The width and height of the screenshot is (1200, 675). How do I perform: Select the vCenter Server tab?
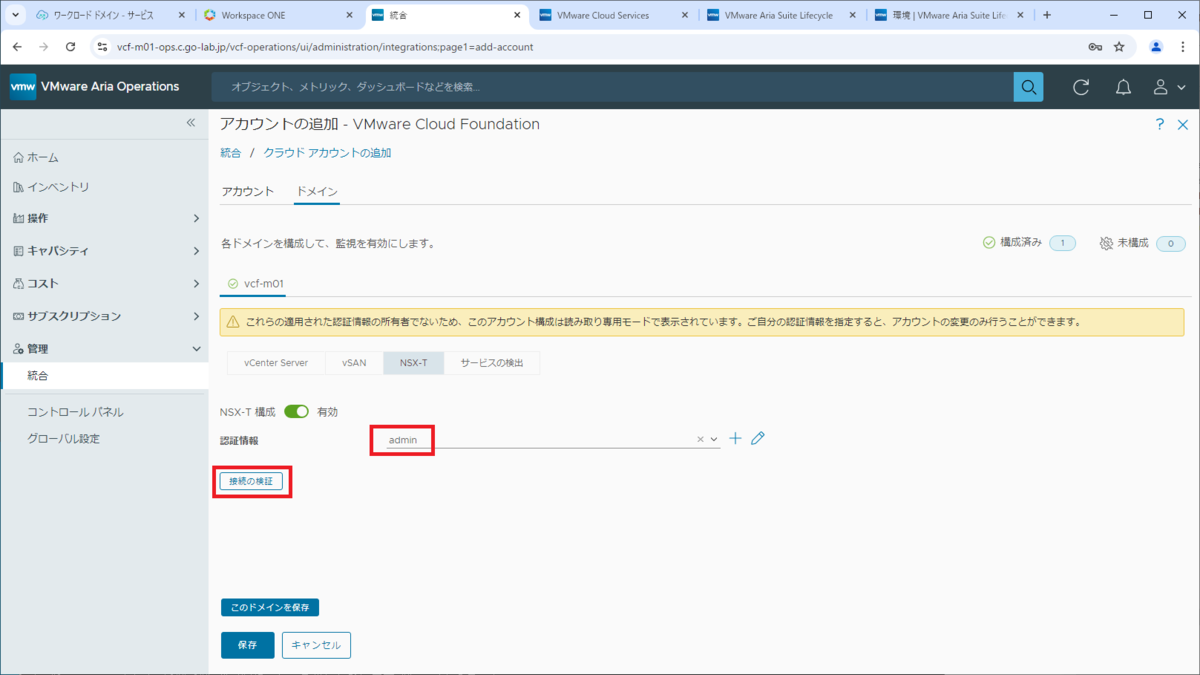276,363
